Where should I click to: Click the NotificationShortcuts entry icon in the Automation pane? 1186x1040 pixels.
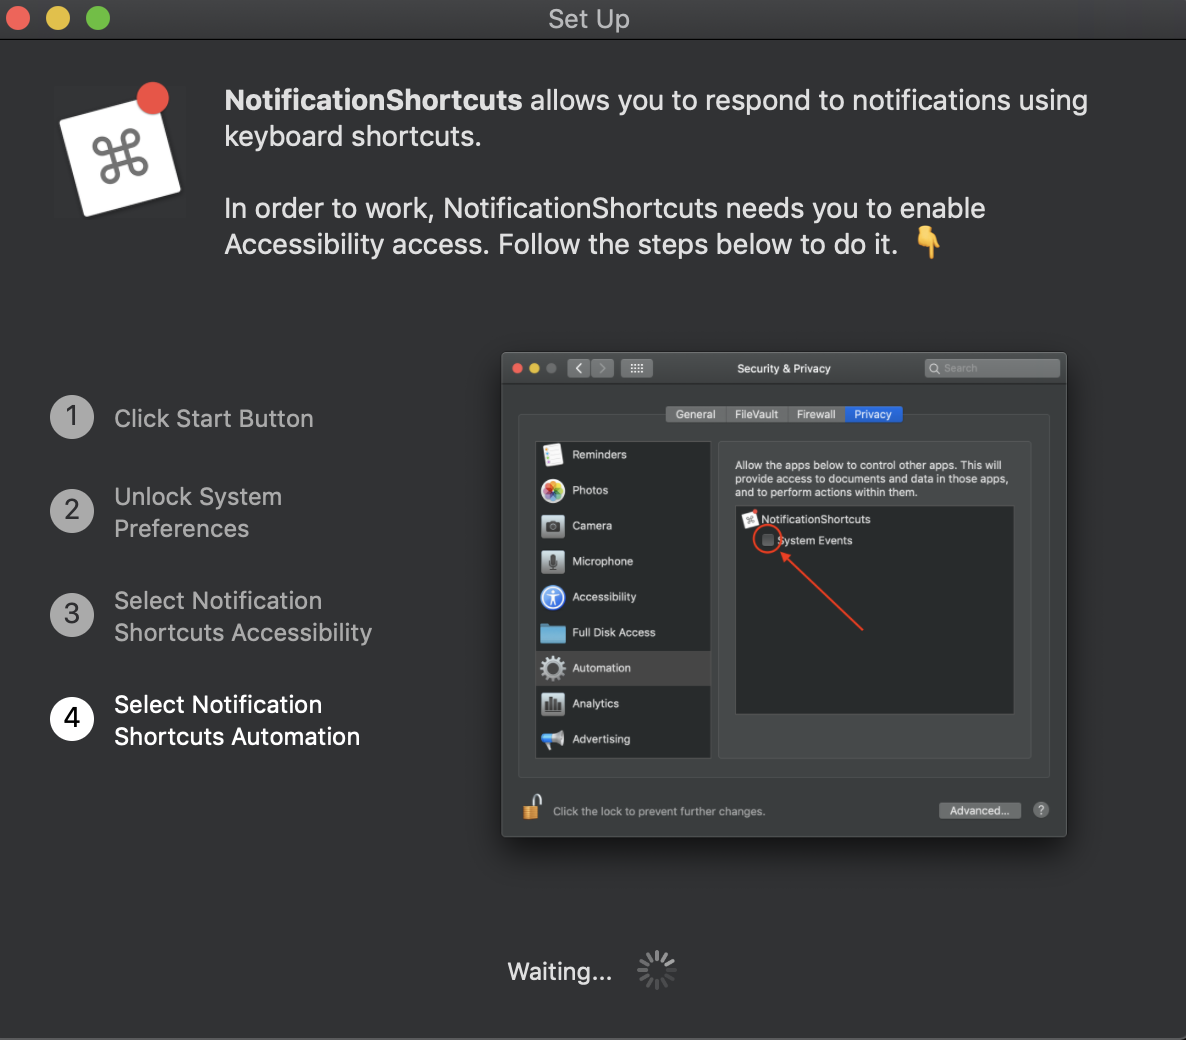click(x=750, y=519)
